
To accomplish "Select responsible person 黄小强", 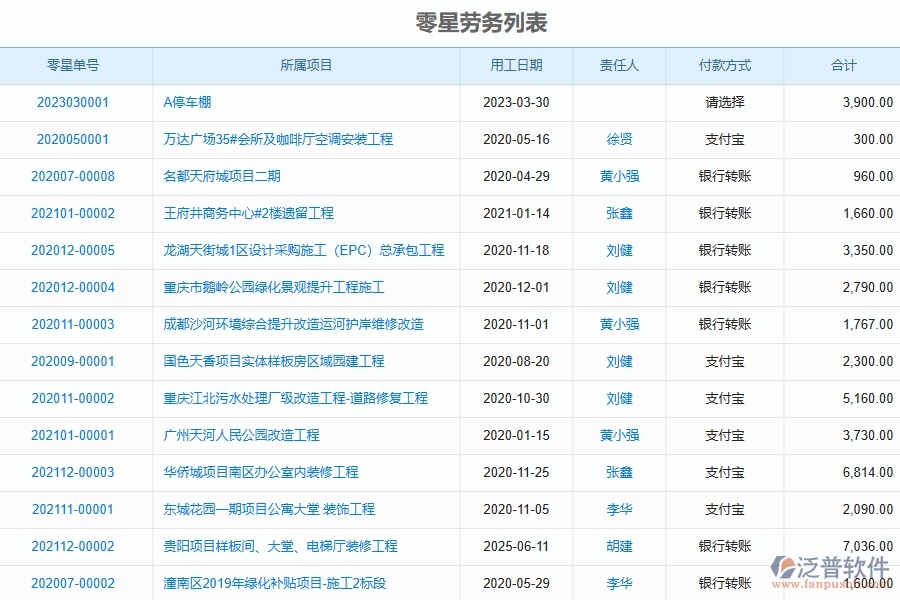I will pos(620,176).
